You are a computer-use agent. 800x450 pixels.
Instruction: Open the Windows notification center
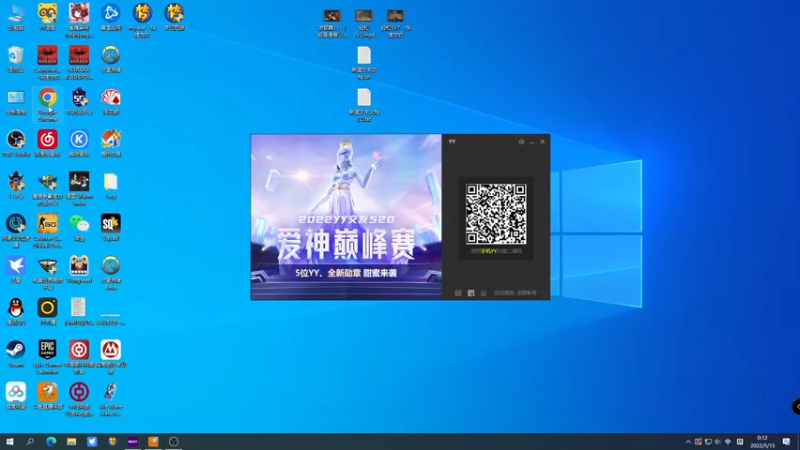786,442
